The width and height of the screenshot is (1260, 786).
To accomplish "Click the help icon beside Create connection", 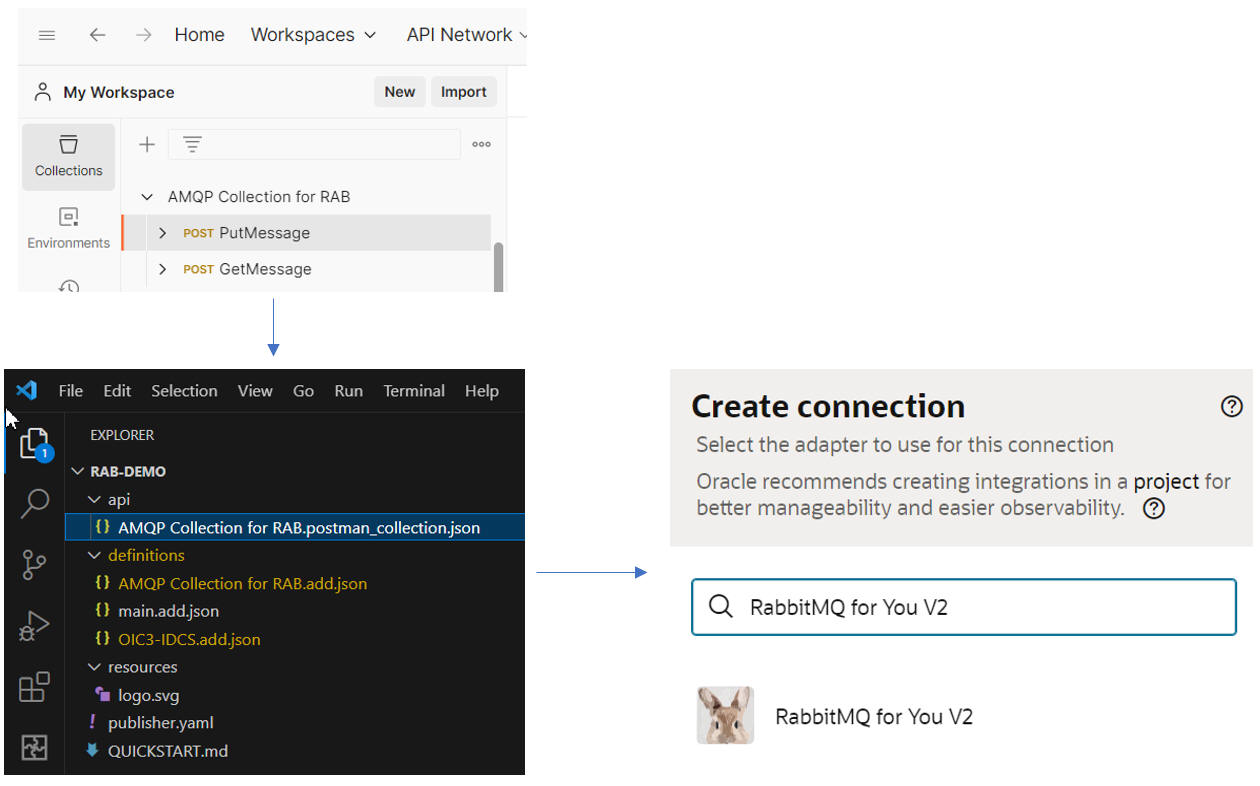I will 1232,406.
